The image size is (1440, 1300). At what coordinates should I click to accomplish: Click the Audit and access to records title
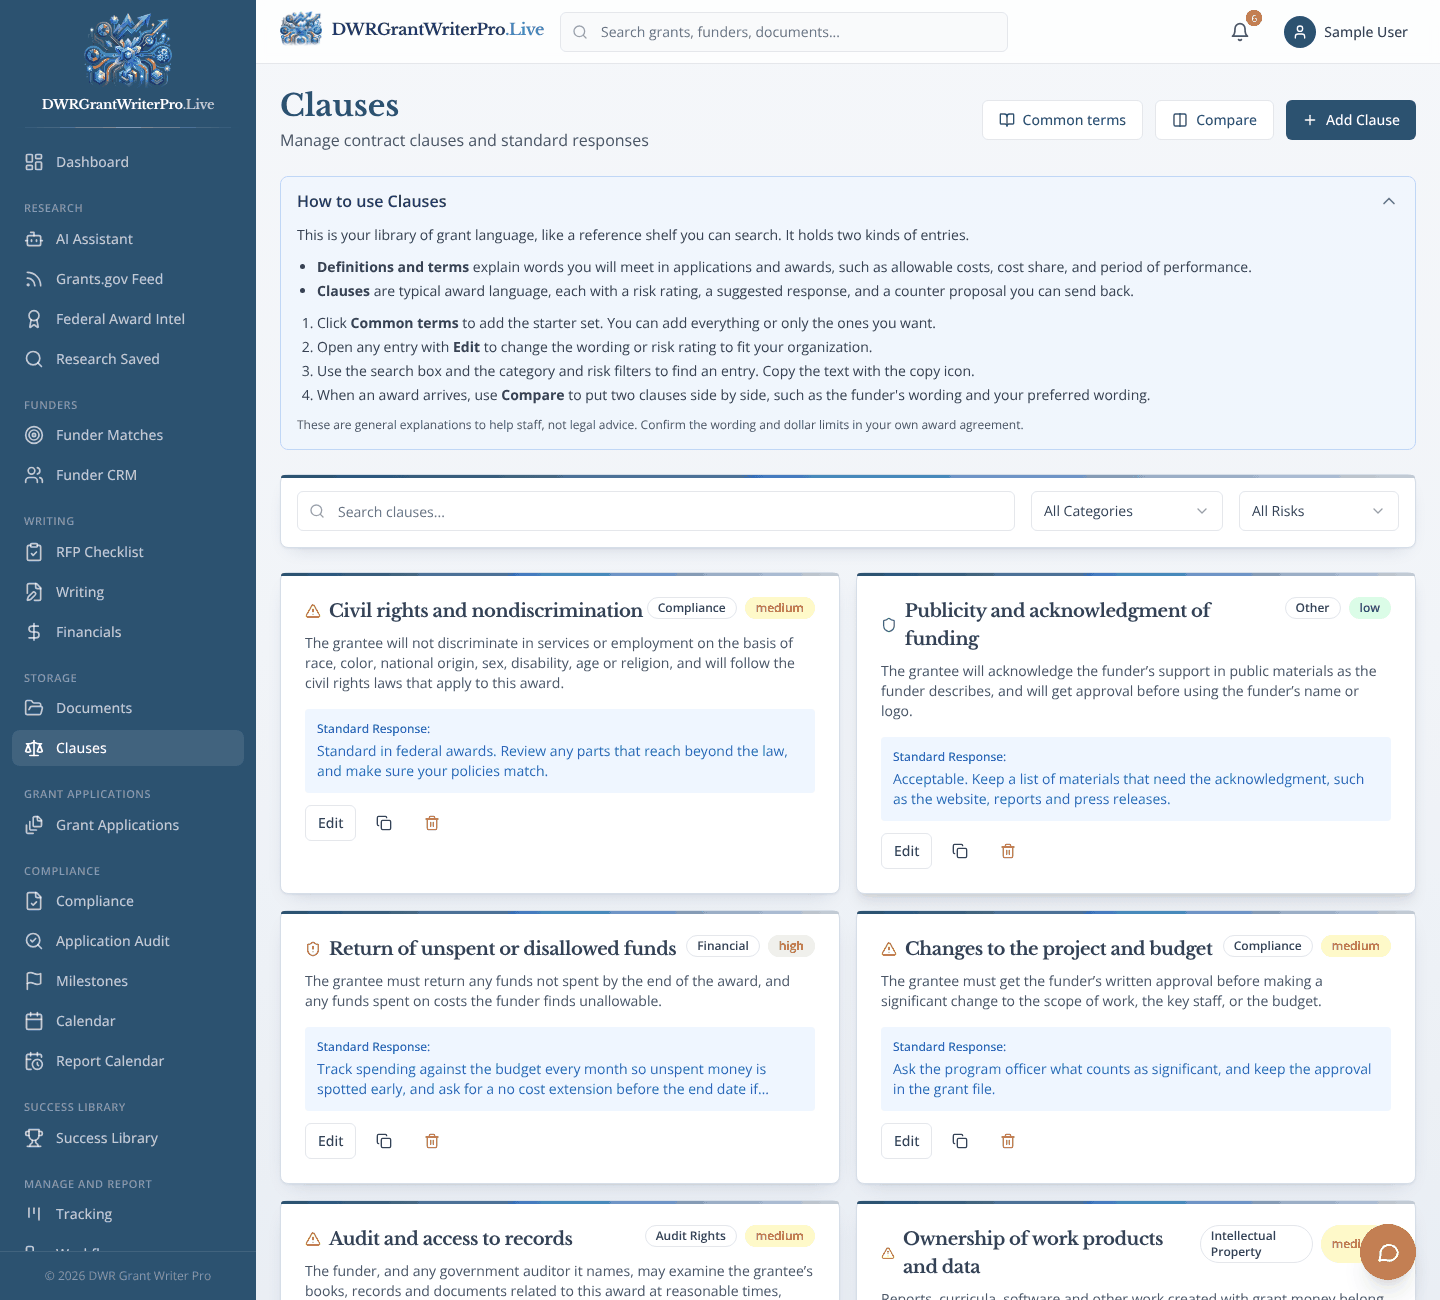coord(451,1238)
